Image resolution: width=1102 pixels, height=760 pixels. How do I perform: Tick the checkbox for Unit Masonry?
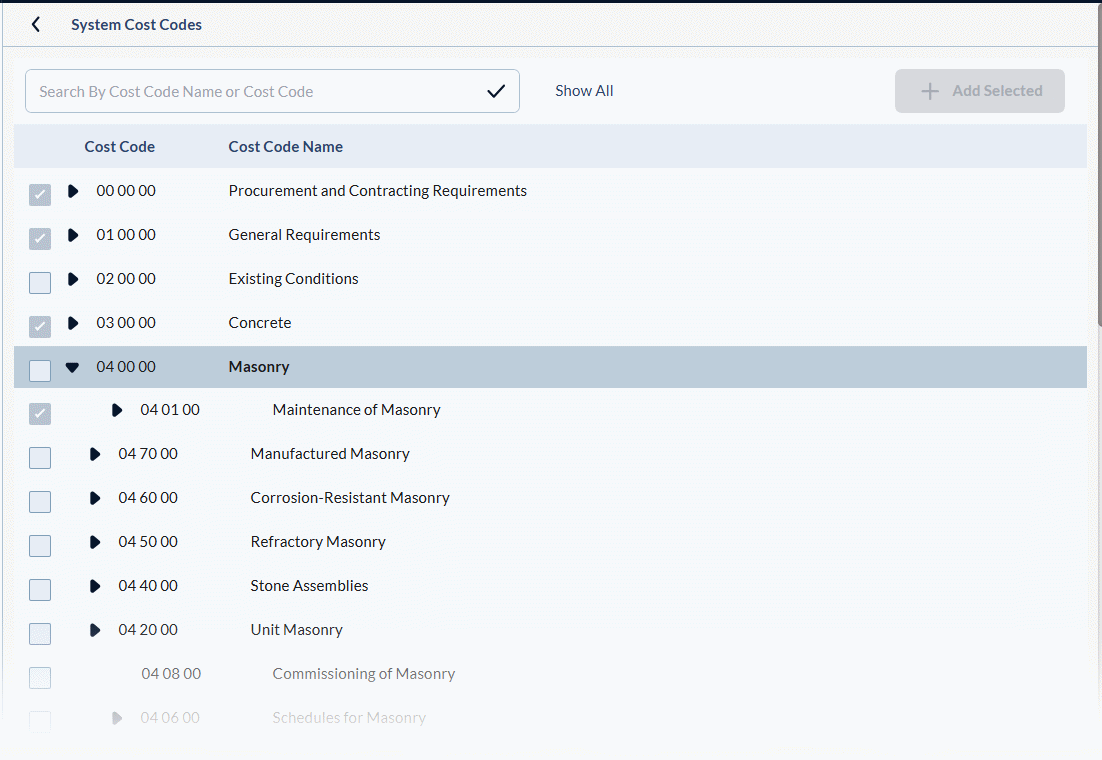(x=40, y=634)
